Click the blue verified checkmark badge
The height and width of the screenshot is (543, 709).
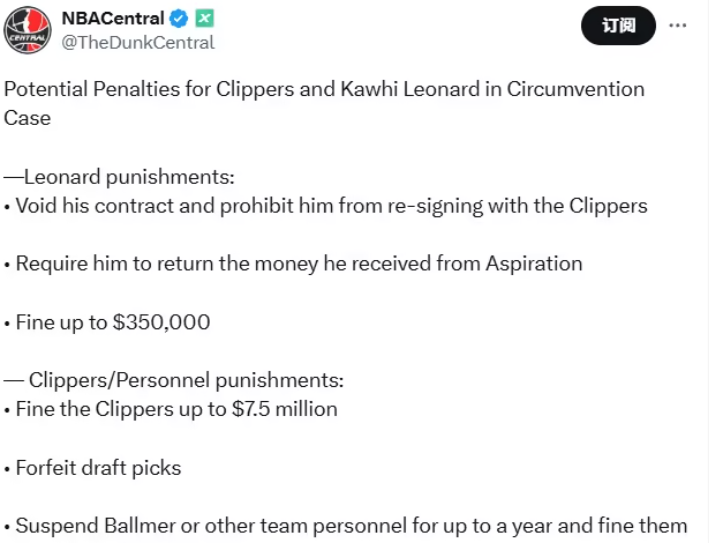179,19
